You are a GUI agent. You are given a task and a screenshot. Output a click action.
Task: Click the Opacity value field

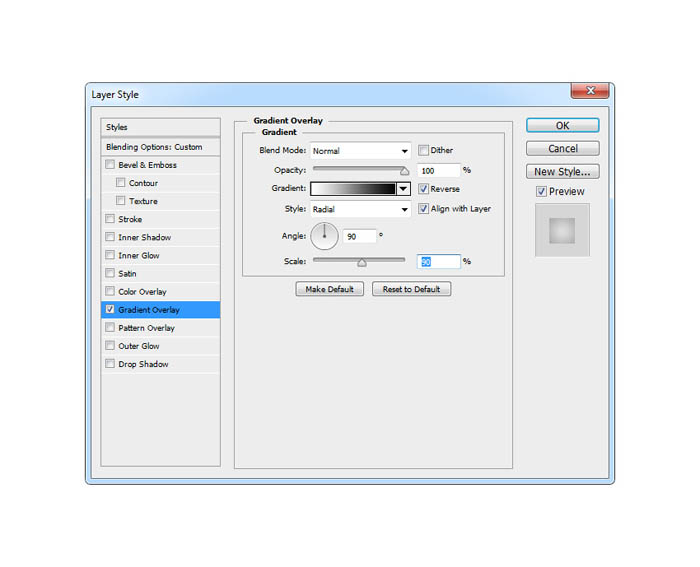[x=438, y=171]
